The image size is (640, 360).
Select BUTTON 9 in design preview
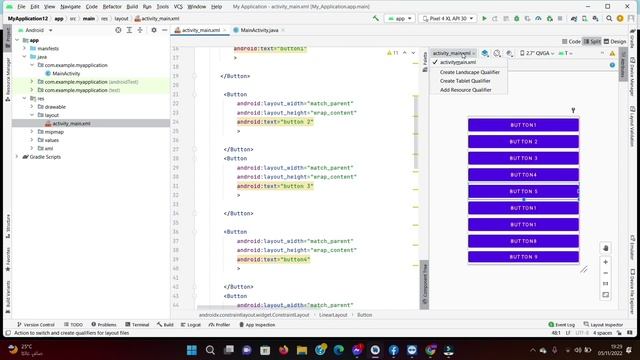coord(523,257)
